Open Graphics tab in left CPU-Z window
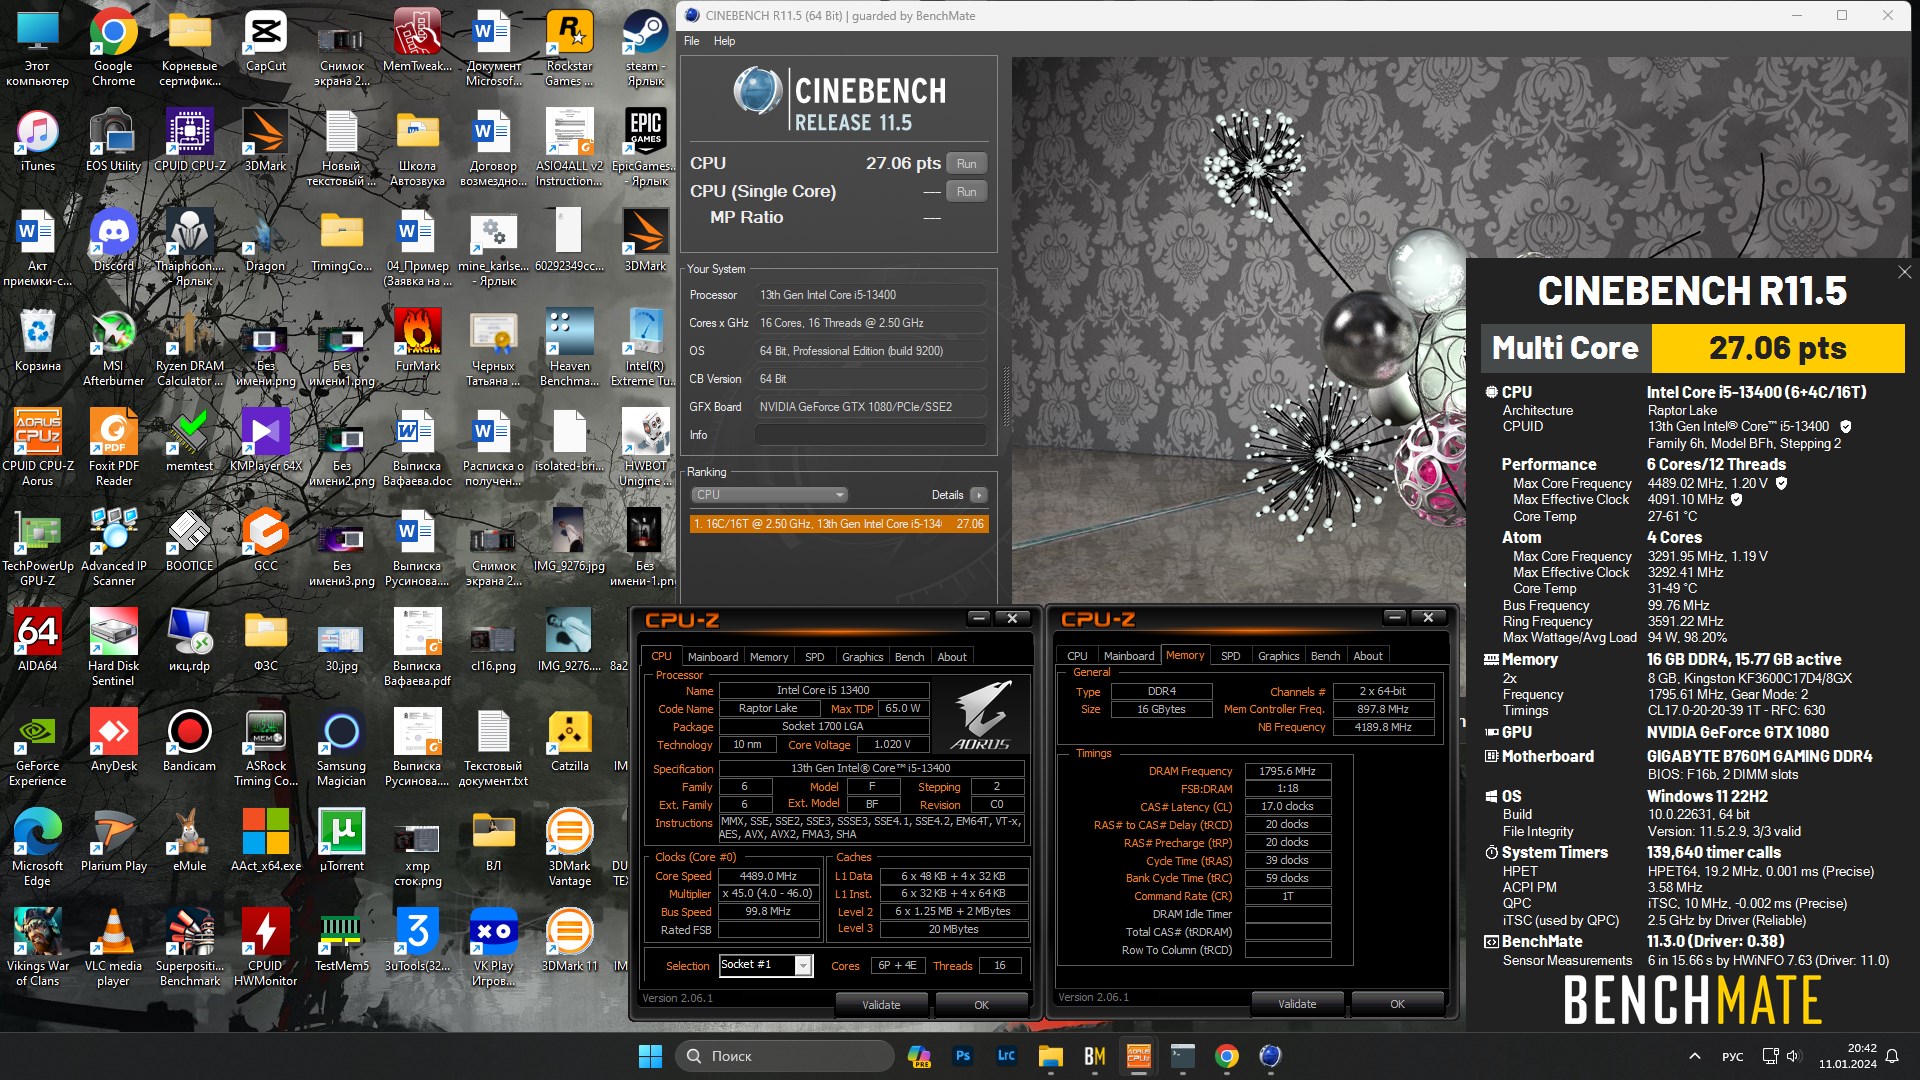 pos(862,657)
